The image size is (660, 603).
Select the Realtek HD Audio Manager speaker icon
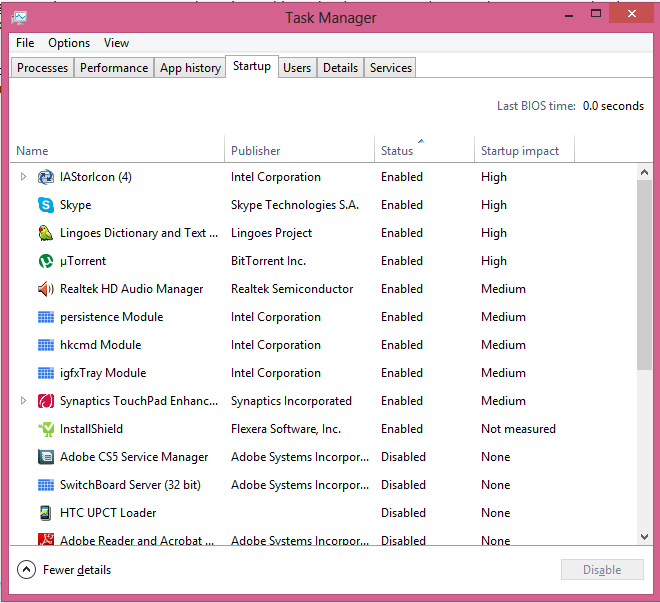(x=46, y=289)
